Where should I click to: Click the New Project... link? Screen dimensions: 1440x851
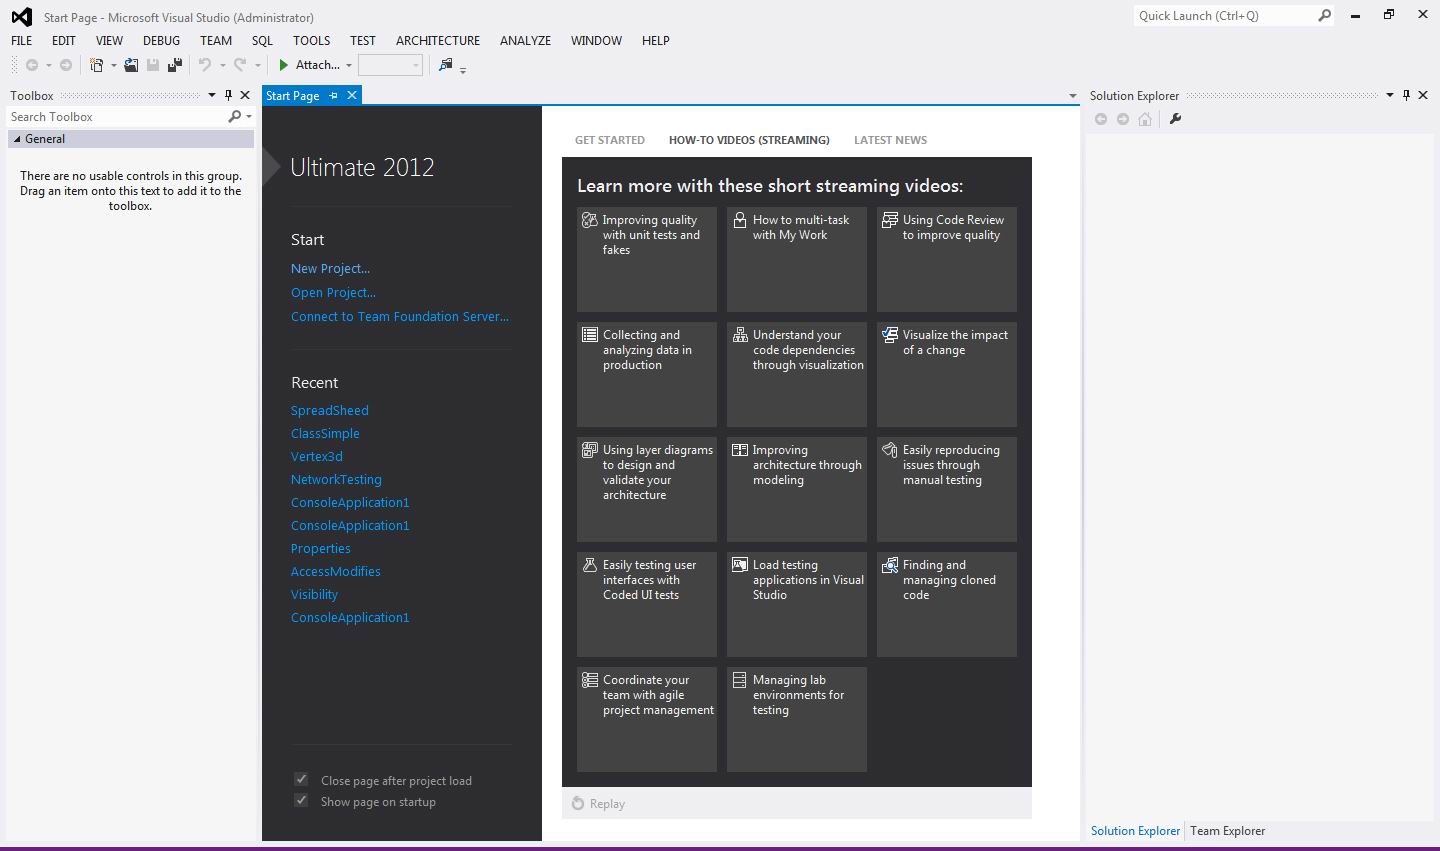(x=330, y=269)
